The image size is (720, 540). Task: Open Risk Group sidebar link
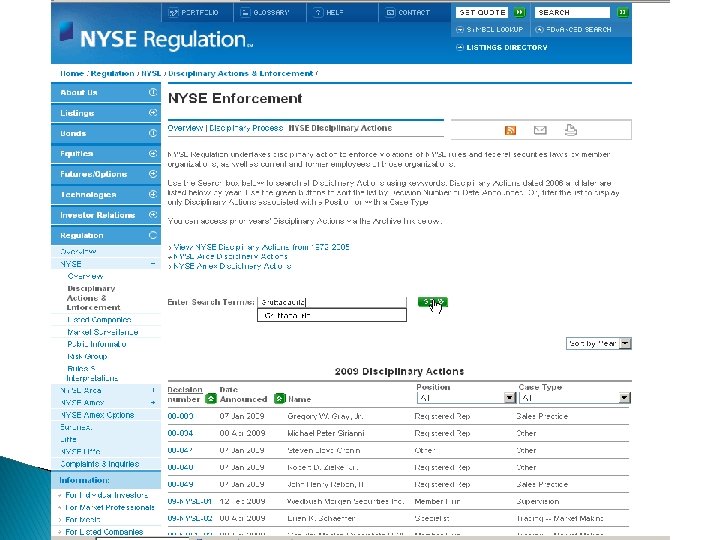point(87,356)
